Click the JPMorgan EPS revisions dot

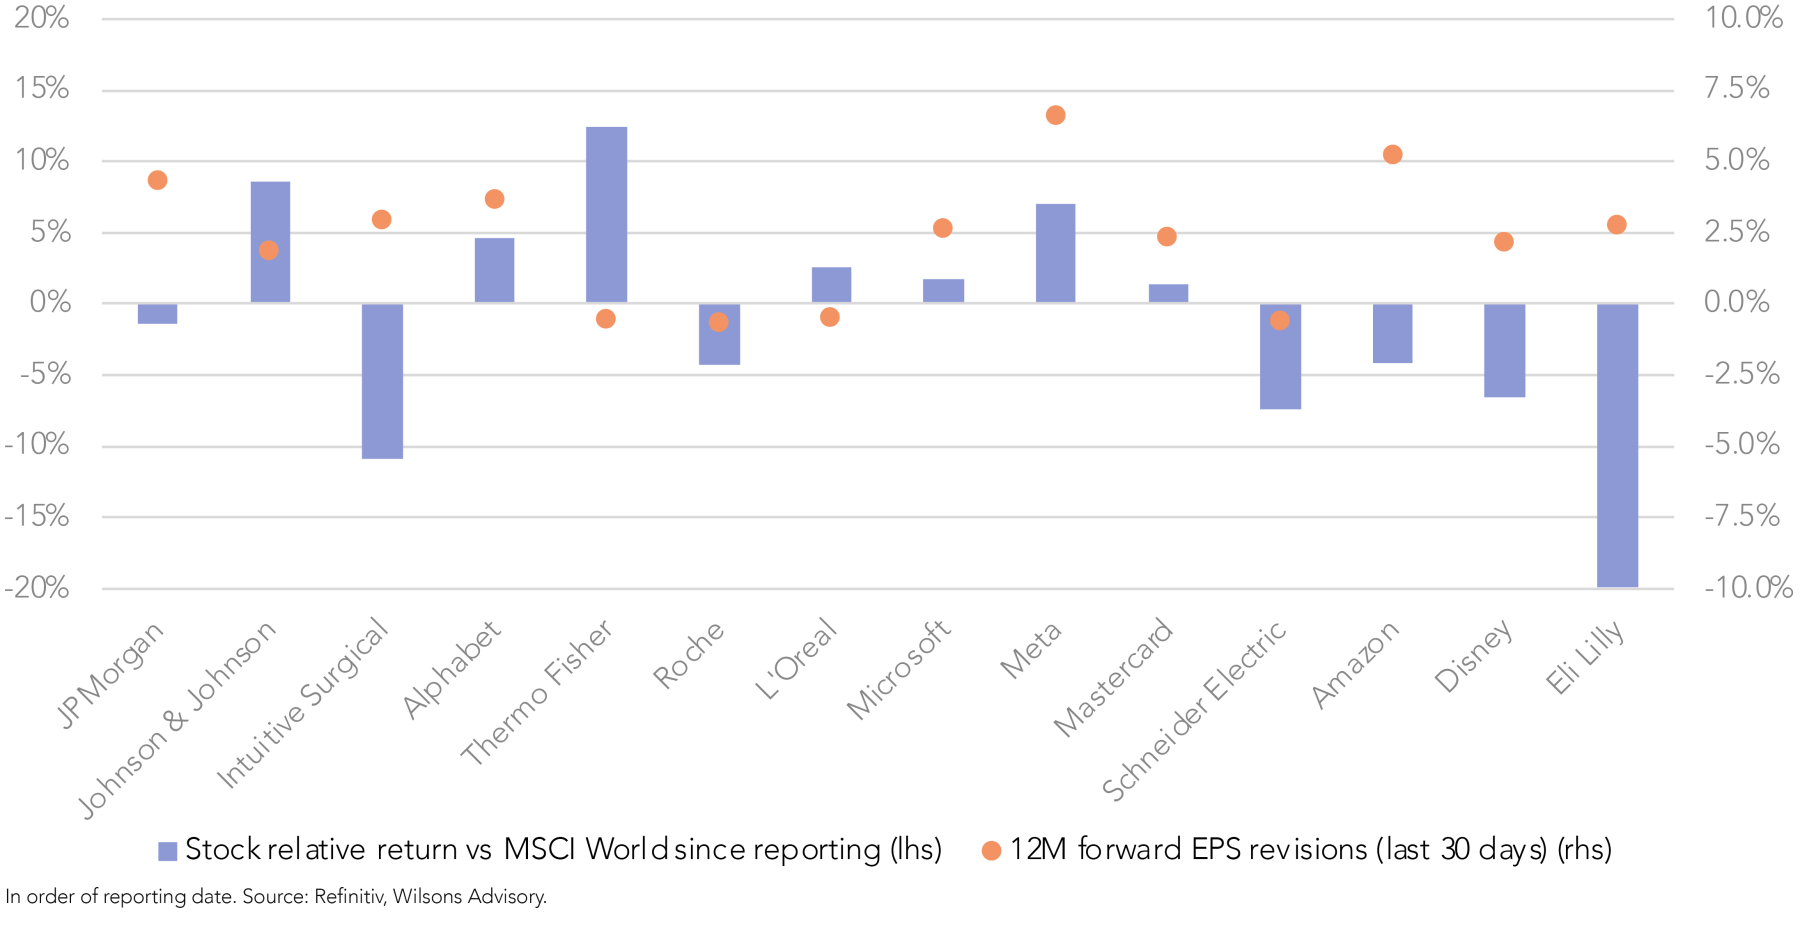(157, 180)
